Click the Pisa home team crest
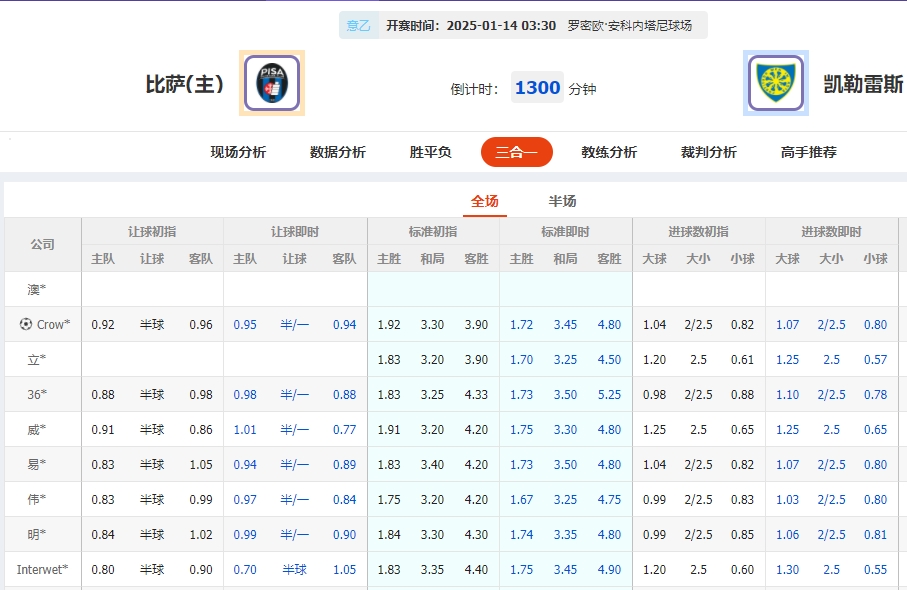The width and height of the screenshot is (907, 590). (x=271, y=83)
